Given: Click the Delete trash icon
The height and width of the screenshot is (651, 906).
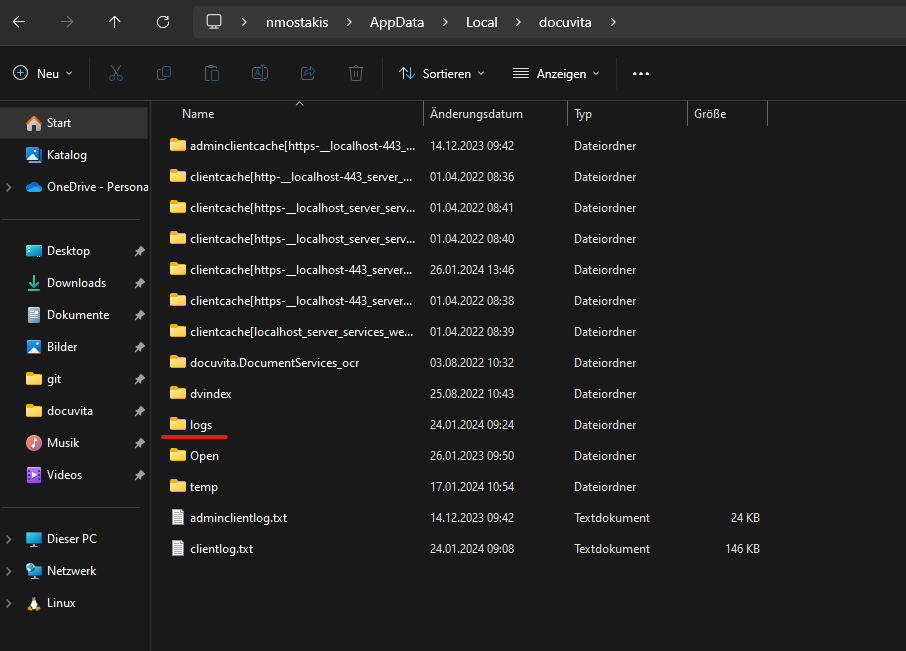Looking at the screenshot, I should [356, 73].
